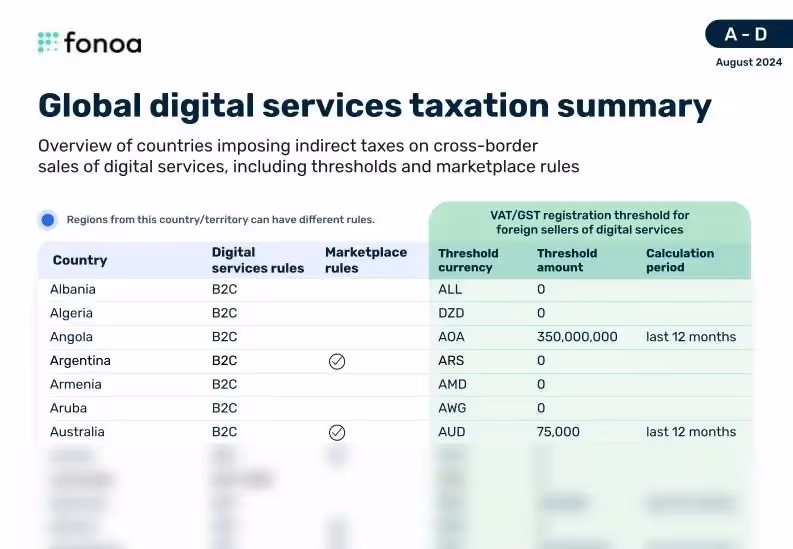Click the A - D section badge
The height and width of the screenshot is (549, 793).
(x=750, y=34)
